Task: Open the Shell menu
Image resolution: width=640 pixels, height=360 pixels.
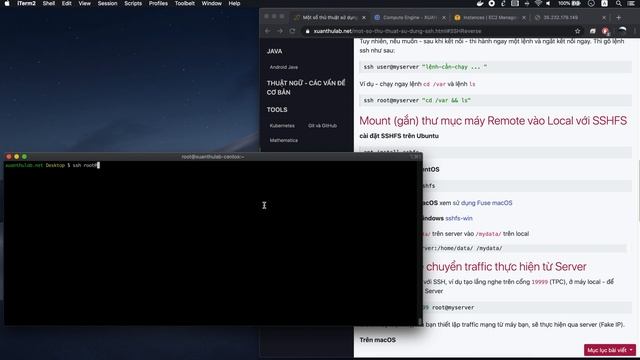Action: pos(49,4)
